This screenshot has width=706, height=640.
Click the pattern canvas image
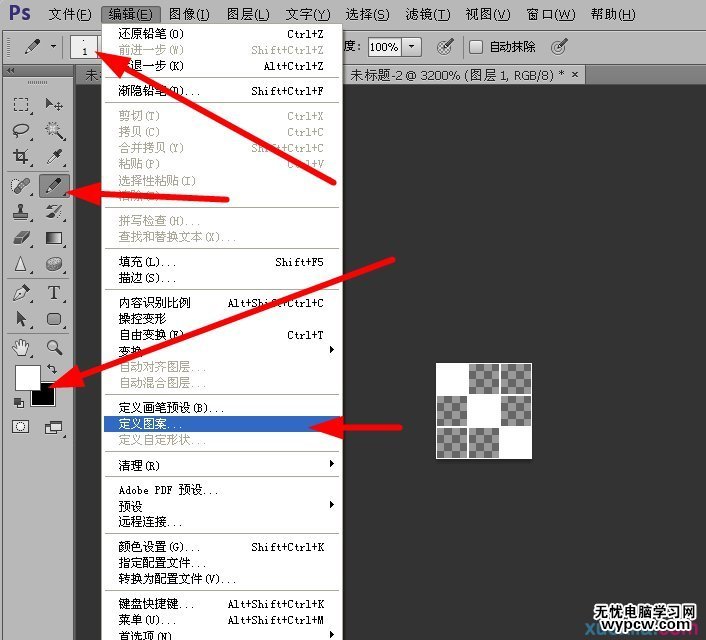(x=484, y=411)
